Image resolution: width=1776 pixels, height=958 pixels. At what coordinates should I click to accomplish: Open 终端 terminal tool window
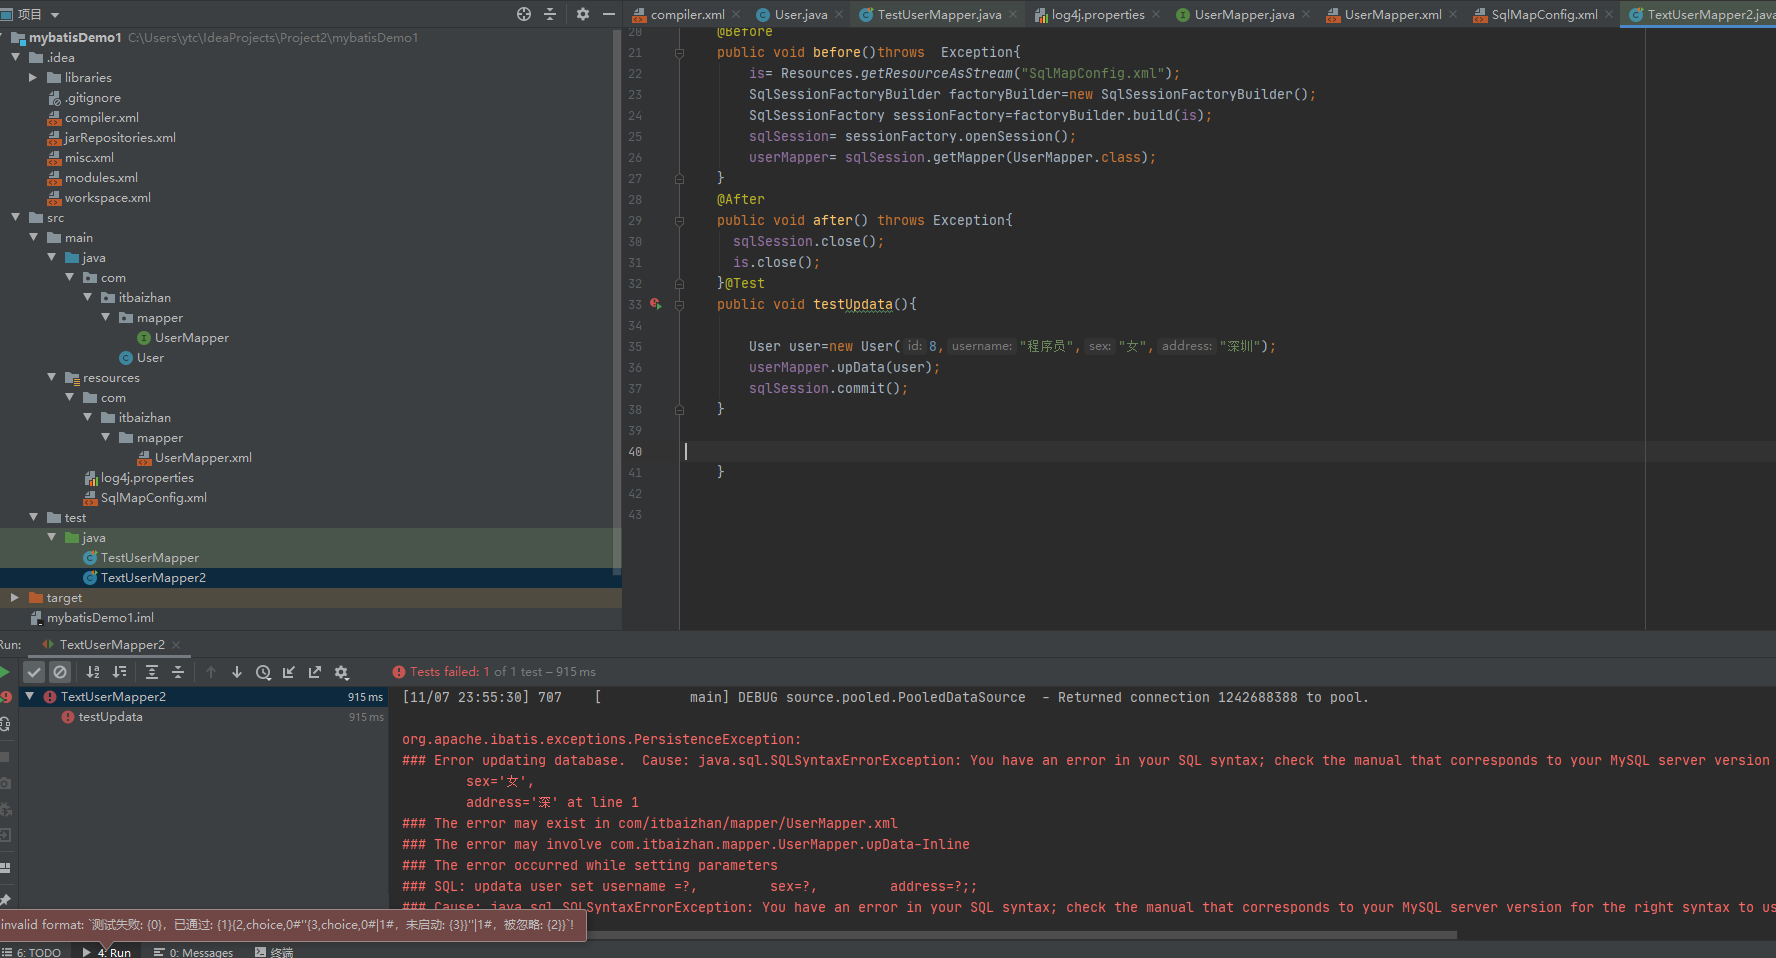[x=274, y=952]
